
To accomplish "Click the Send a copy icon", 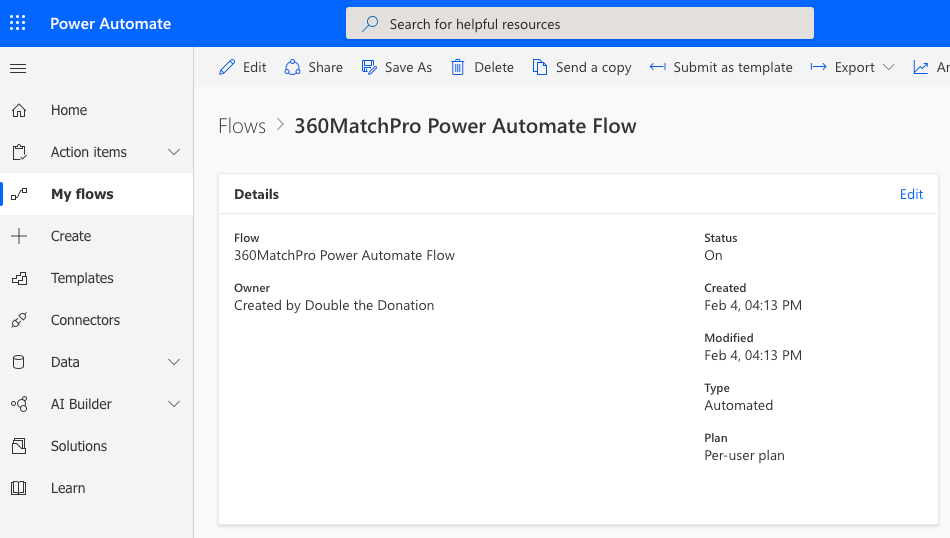I will point(540,67).
